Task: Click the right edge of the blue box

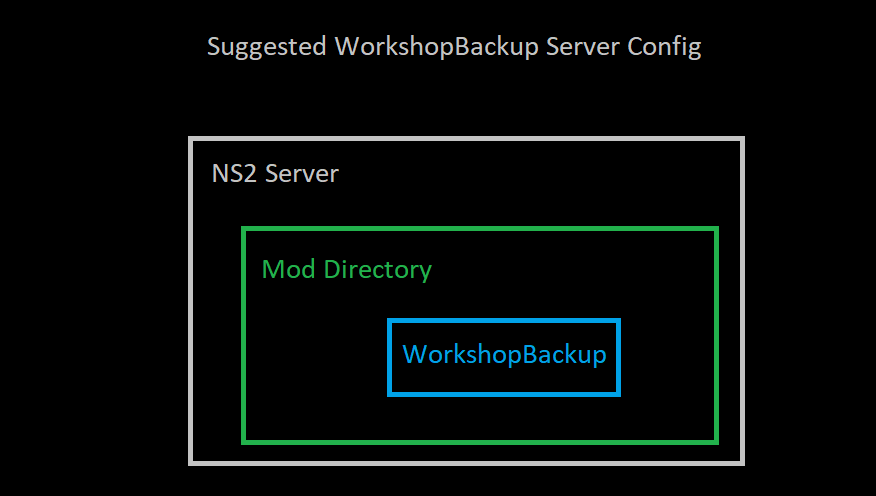Action: 618,357
